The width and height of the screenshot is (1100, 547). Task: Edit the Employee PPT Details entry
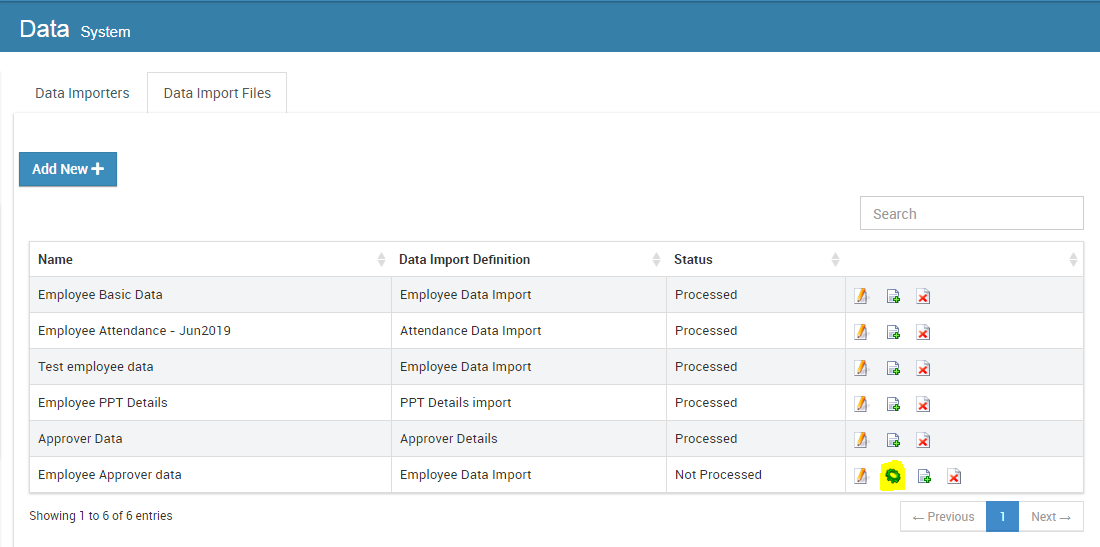click(861, 404)
